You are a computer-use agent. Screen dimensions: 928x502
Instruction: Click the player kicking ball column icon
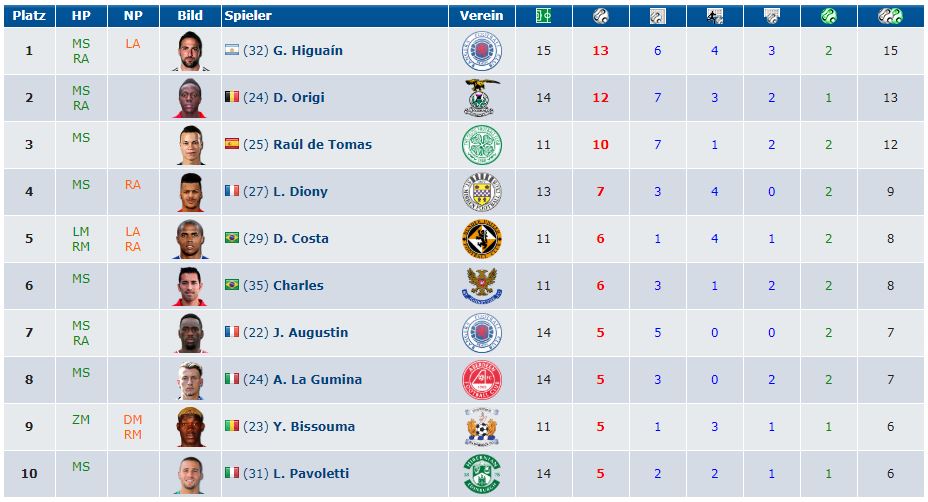coord(714,16)
